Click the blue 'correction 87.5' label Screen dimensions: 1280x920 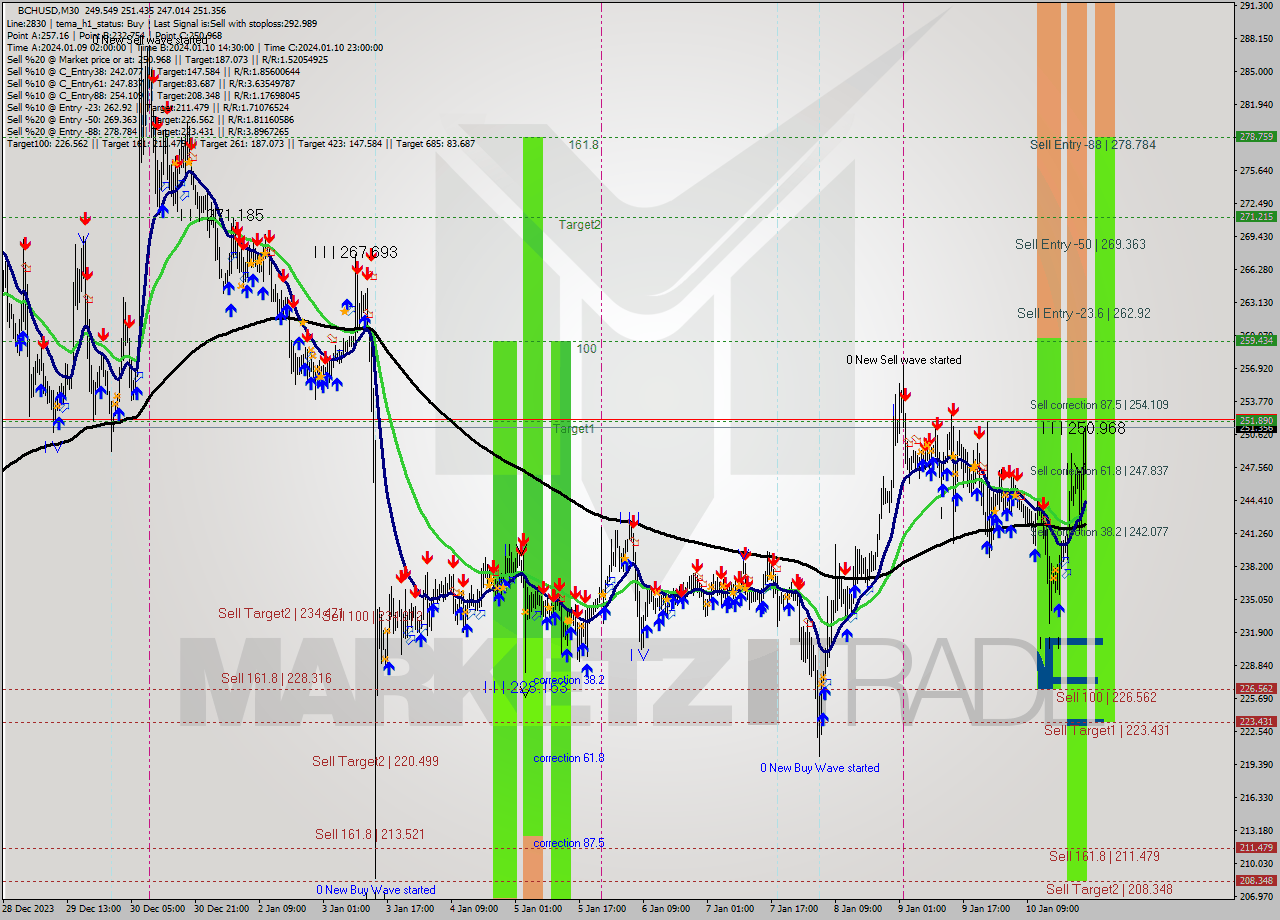pos(569,843)
